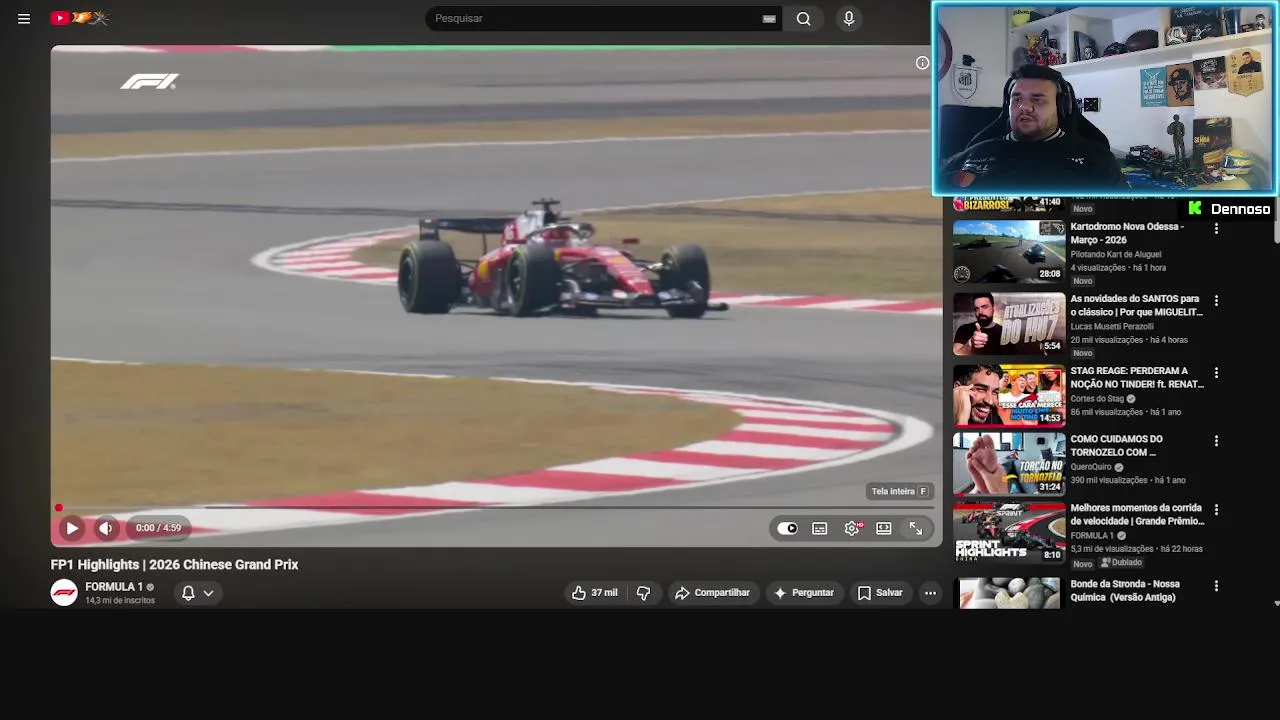
Task: Open options menu for Kartodromo Nova Odessa
Action: [x=1216, y=229]
